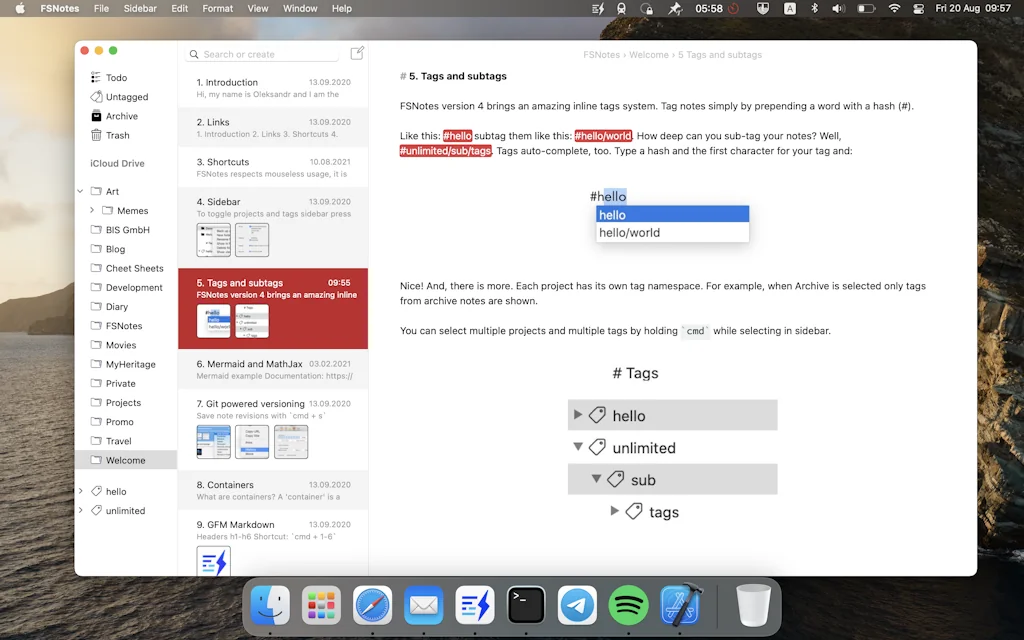This screenshot has width=1024, height=640.
Task: Collapse the unlimited tag in the note preview
Action: (x=578, y=447)
